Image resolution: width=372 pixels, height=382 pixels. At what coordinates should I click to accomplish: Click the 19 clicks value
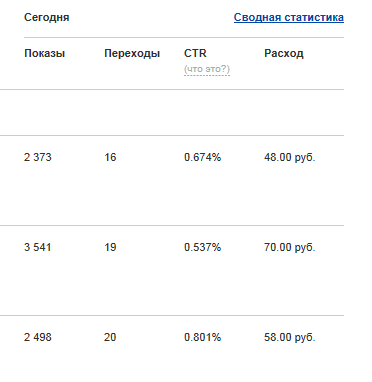(x=110, y=247)
